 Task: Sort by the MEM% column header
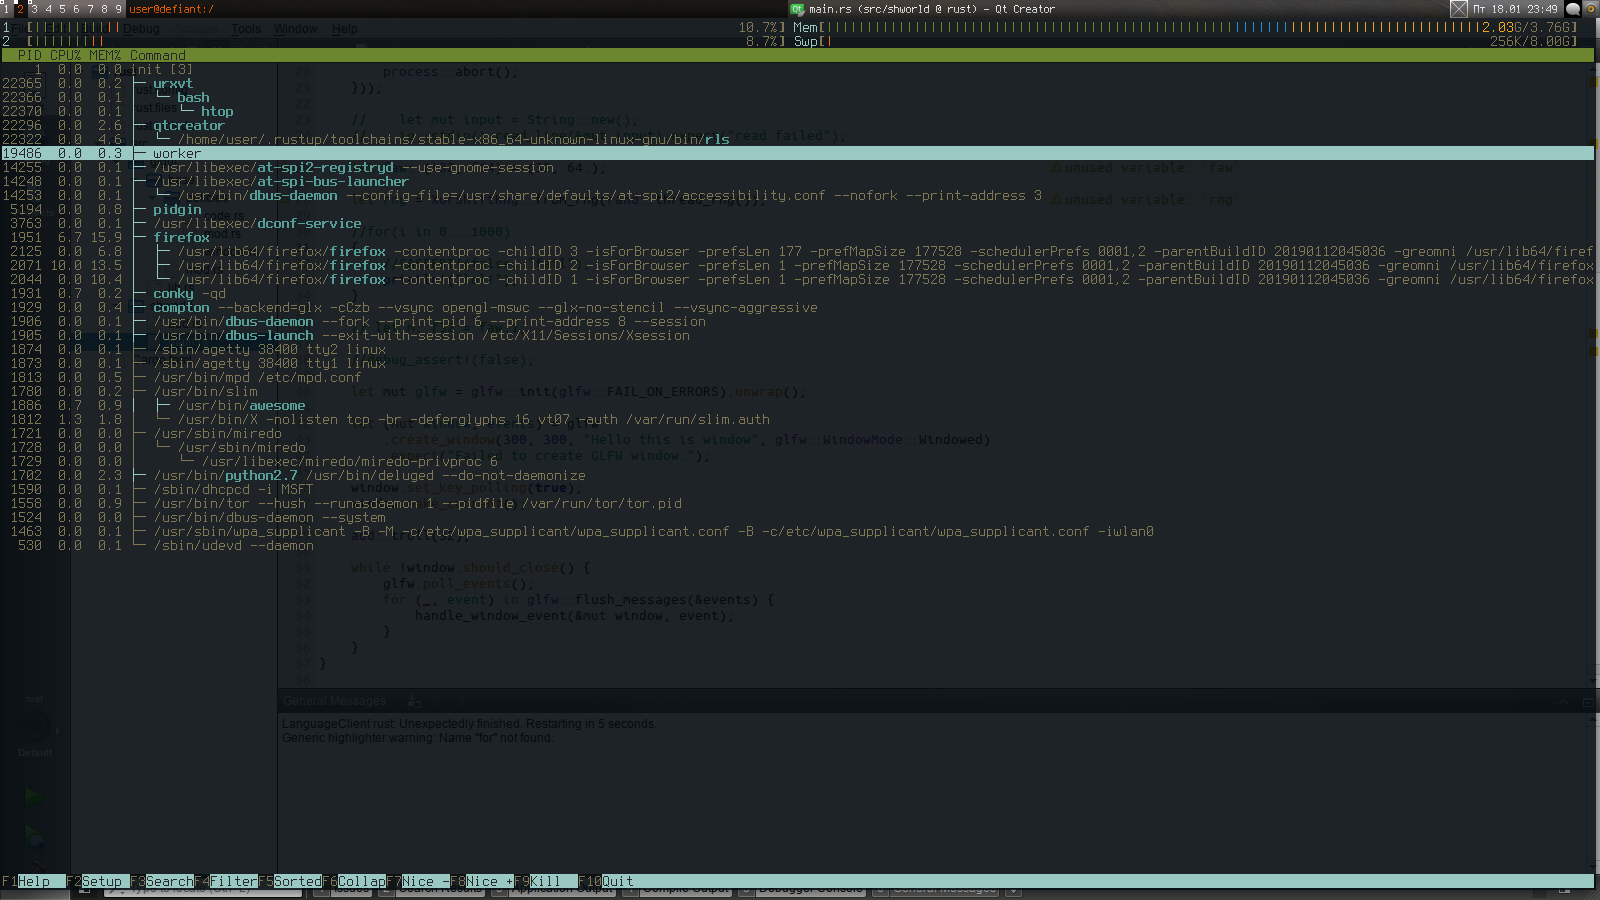(105, 55)
